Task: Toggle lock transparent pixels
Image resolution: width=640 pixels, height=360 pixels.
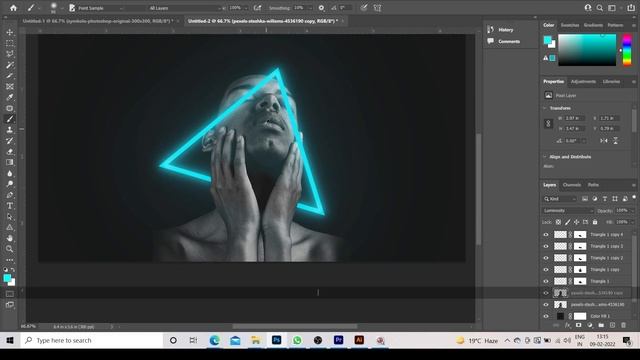Action: click(558, 222)
